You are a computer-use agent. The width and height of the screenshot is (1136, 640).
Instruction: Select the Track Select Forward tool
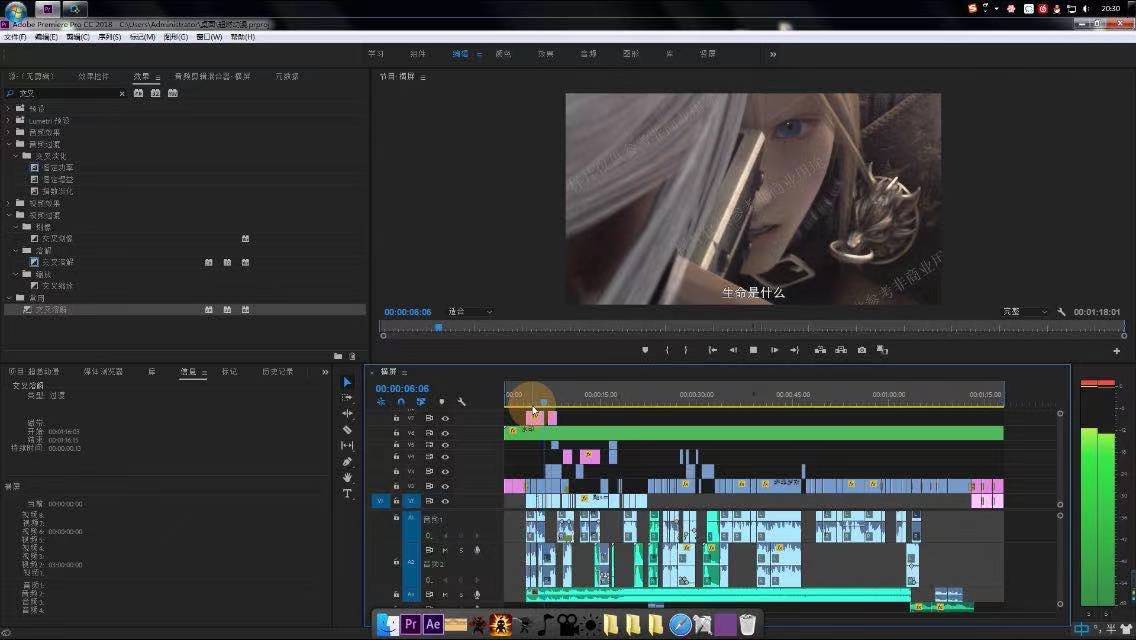(x=347, y=397)
